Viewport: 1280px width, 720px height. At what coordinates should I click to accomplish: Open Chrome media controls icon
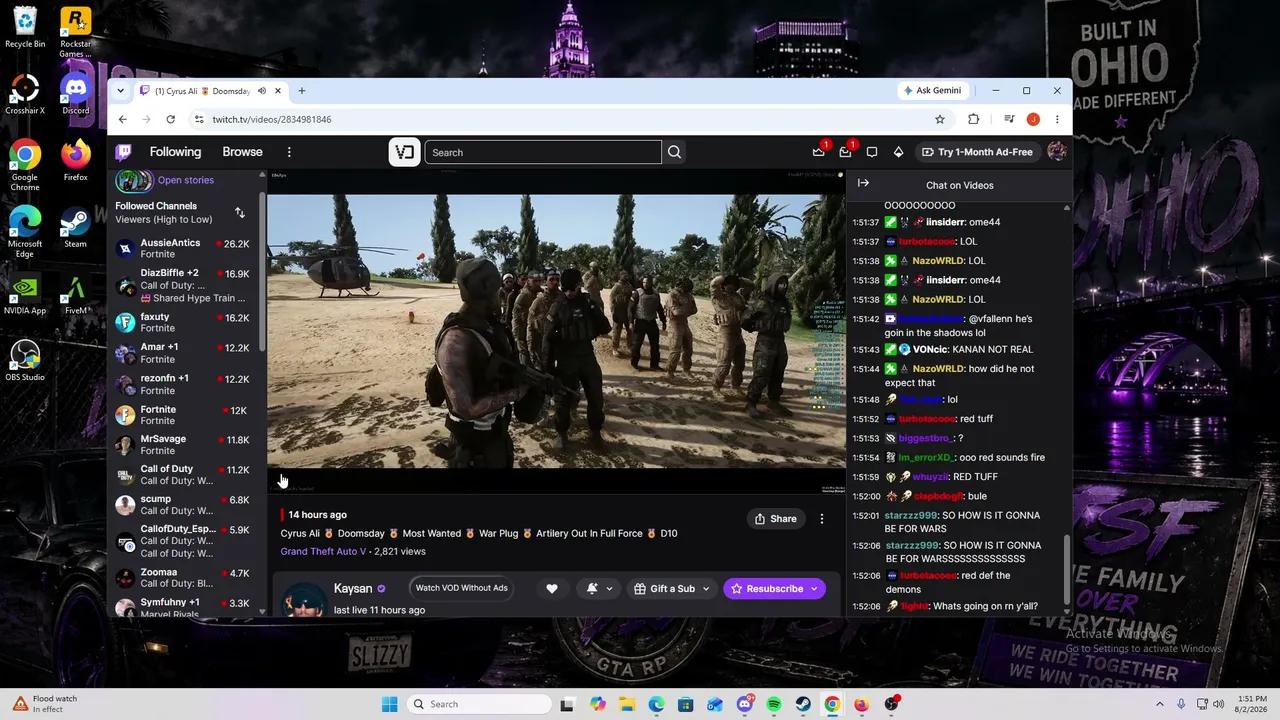(1007, 119)
